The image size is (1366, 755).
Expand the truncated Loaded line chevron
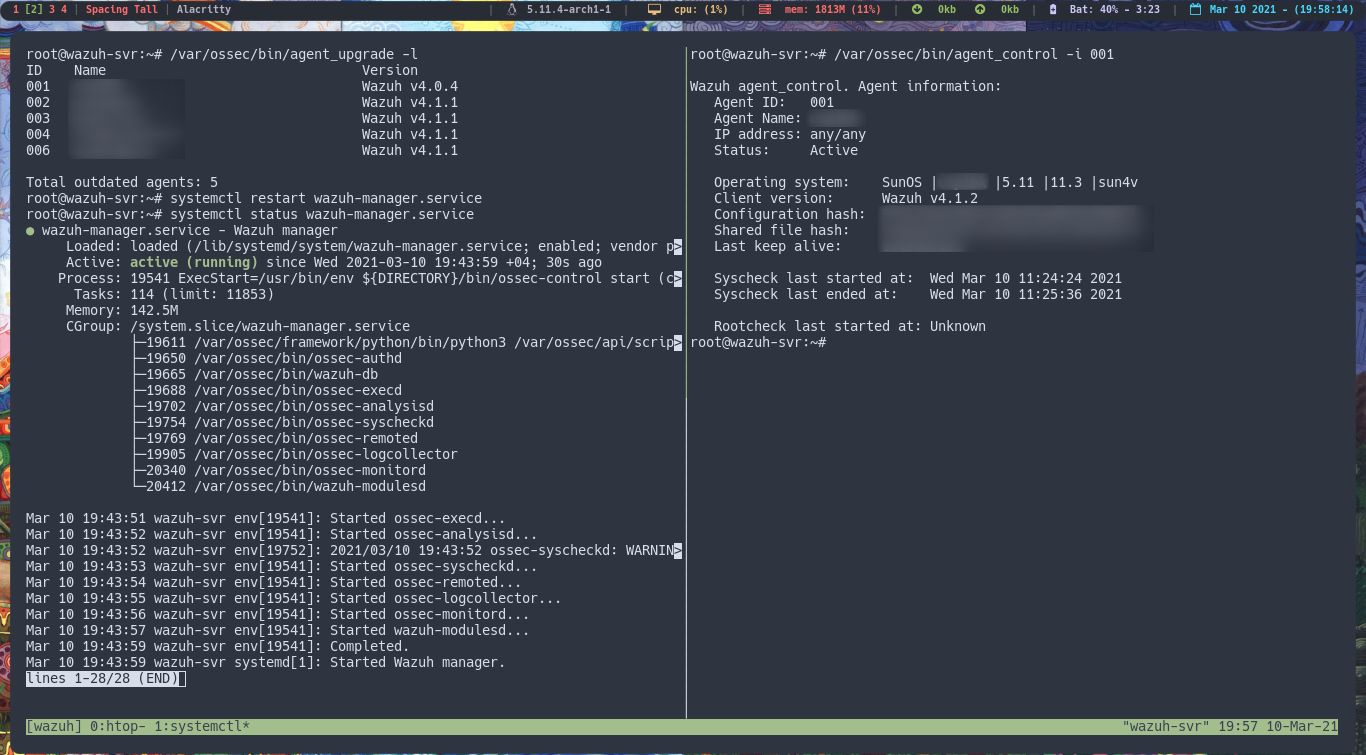[679, 246]
